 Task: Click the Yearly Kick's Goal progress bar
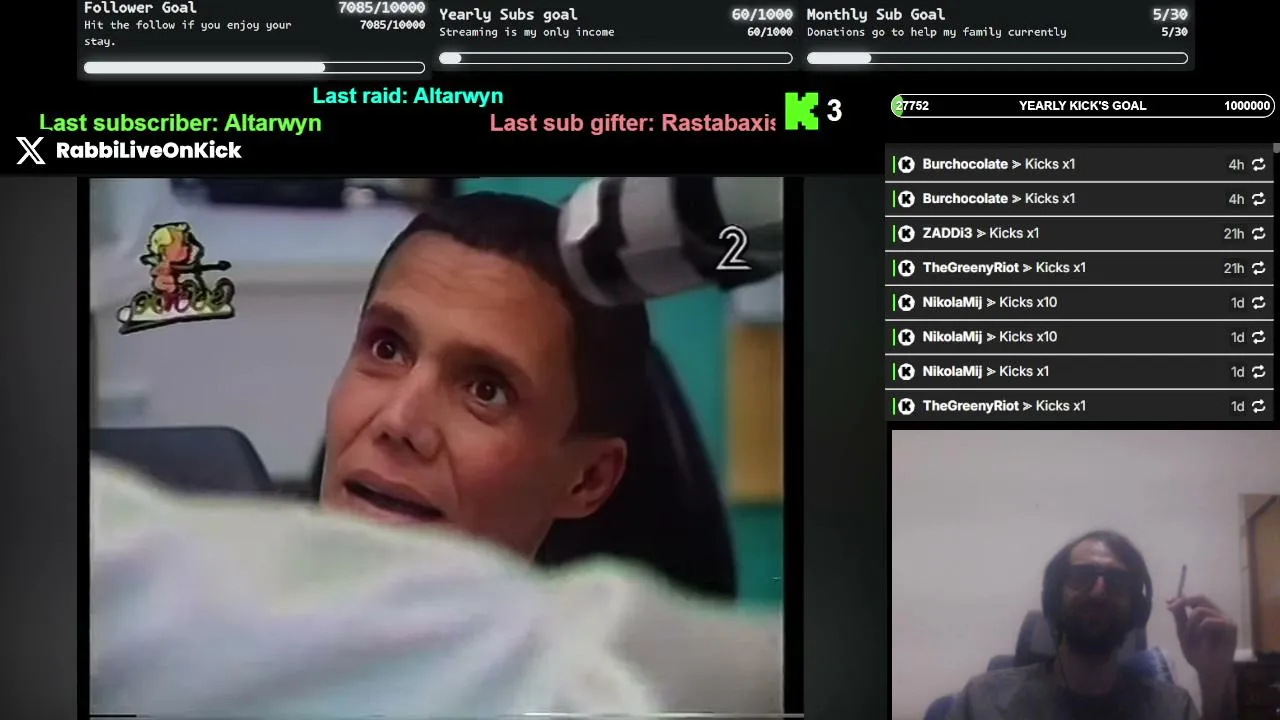[1082, 106]
